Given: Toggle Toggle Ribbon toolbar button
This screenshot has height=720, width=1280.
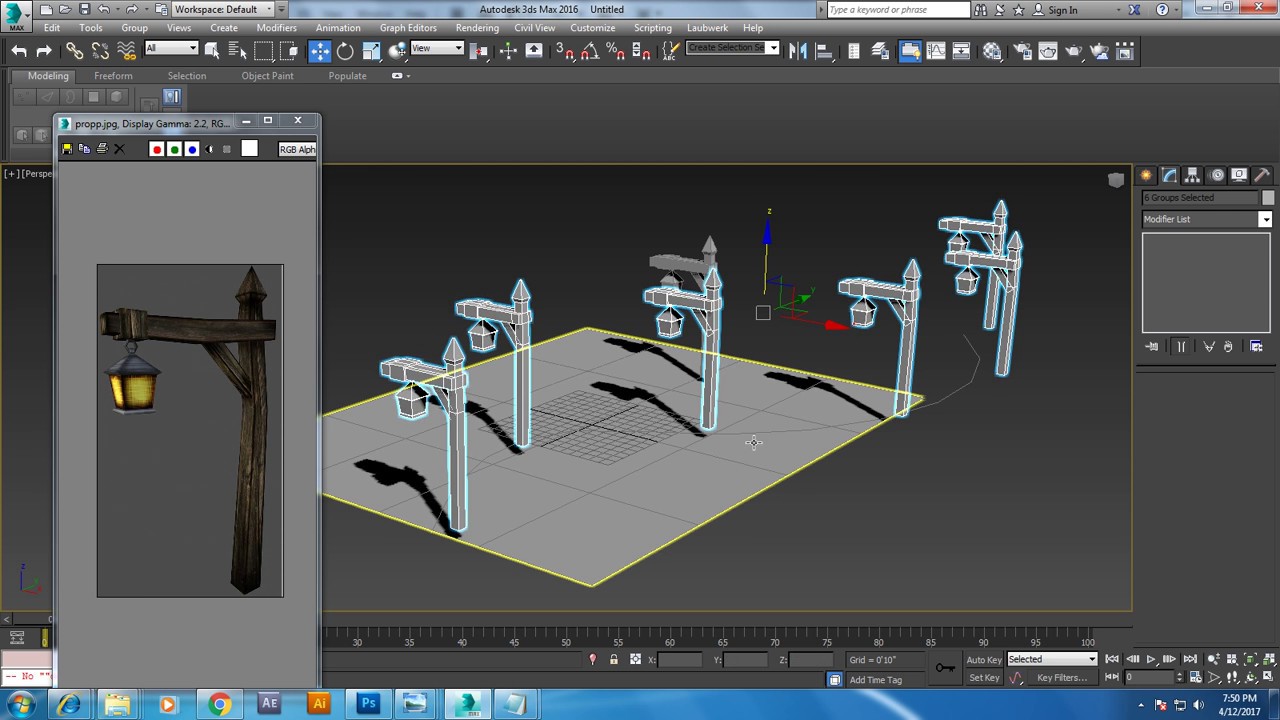Looking at the screenshot, I should point(910,51).
